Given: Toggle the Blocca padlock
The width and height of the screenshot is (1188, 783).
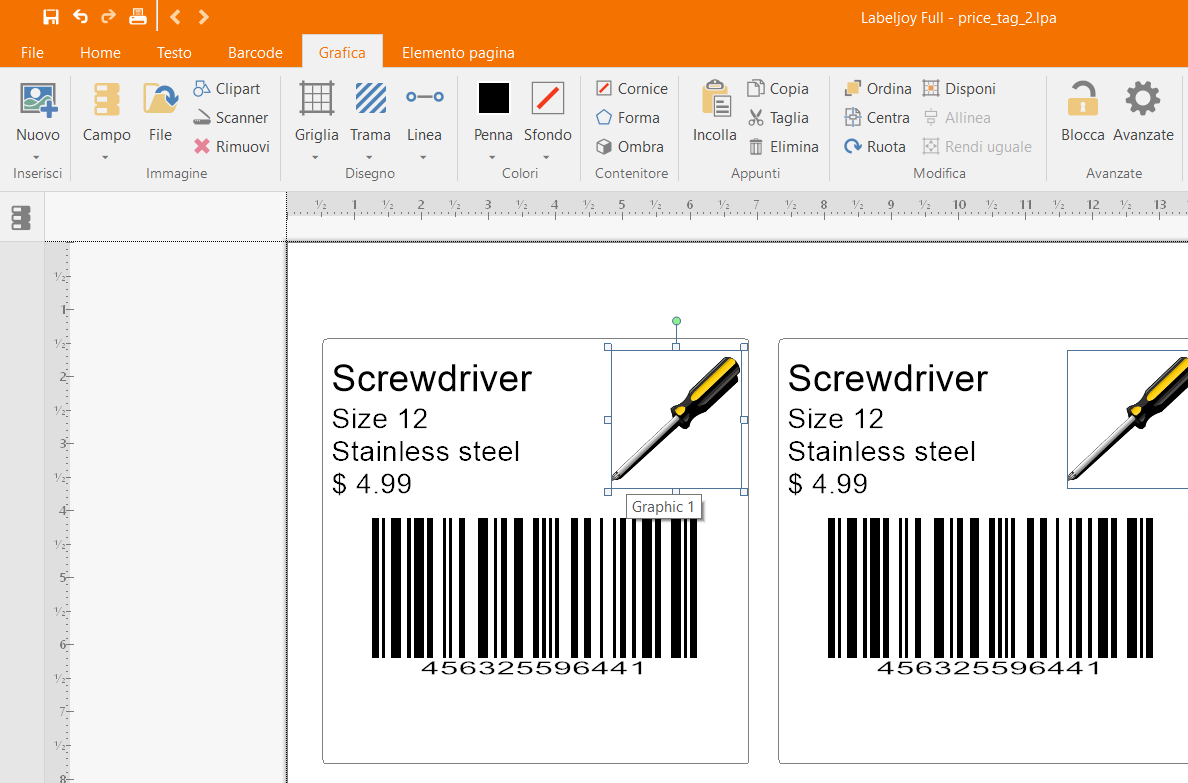Looking at the screenshot, I should pos(1083,112).
